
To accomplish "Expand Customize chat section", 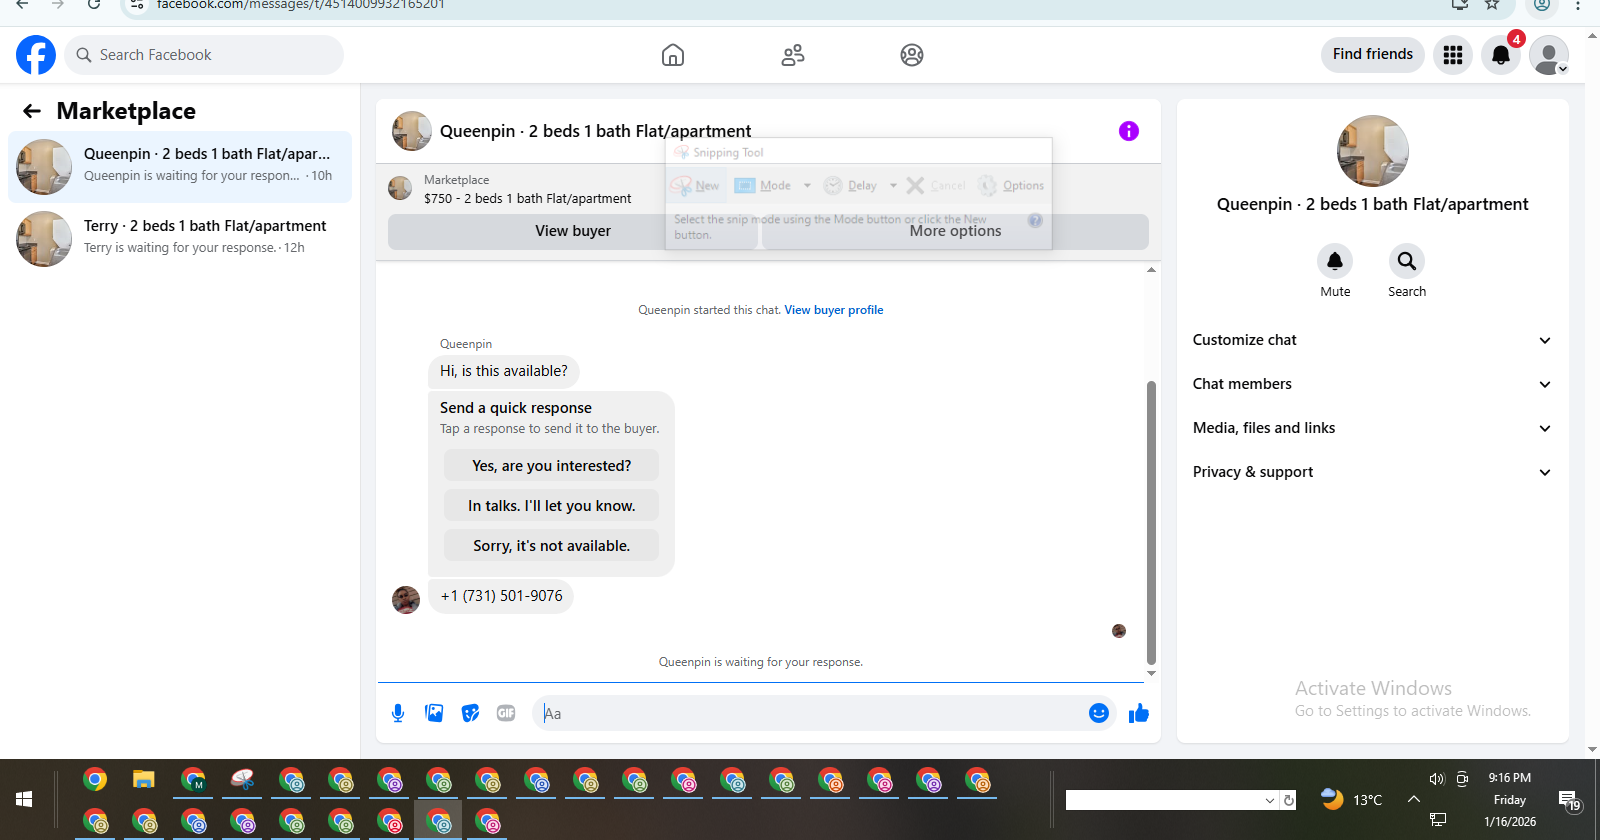I will click(1372, 340).
